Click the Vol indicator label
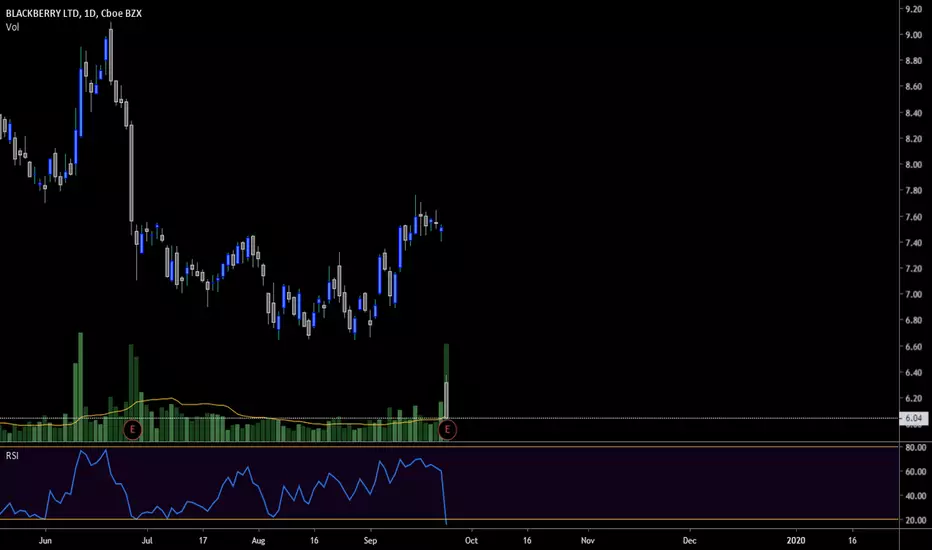 tap(12, 27)
